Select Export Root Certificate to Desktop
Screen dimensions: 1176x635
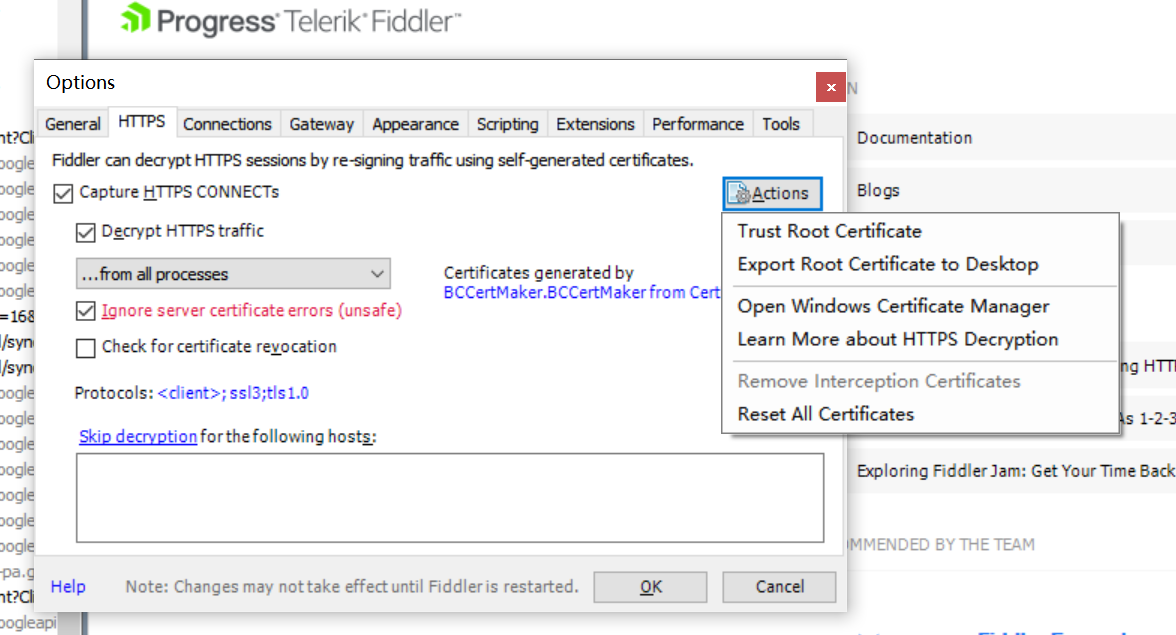(x=888, y=264)
